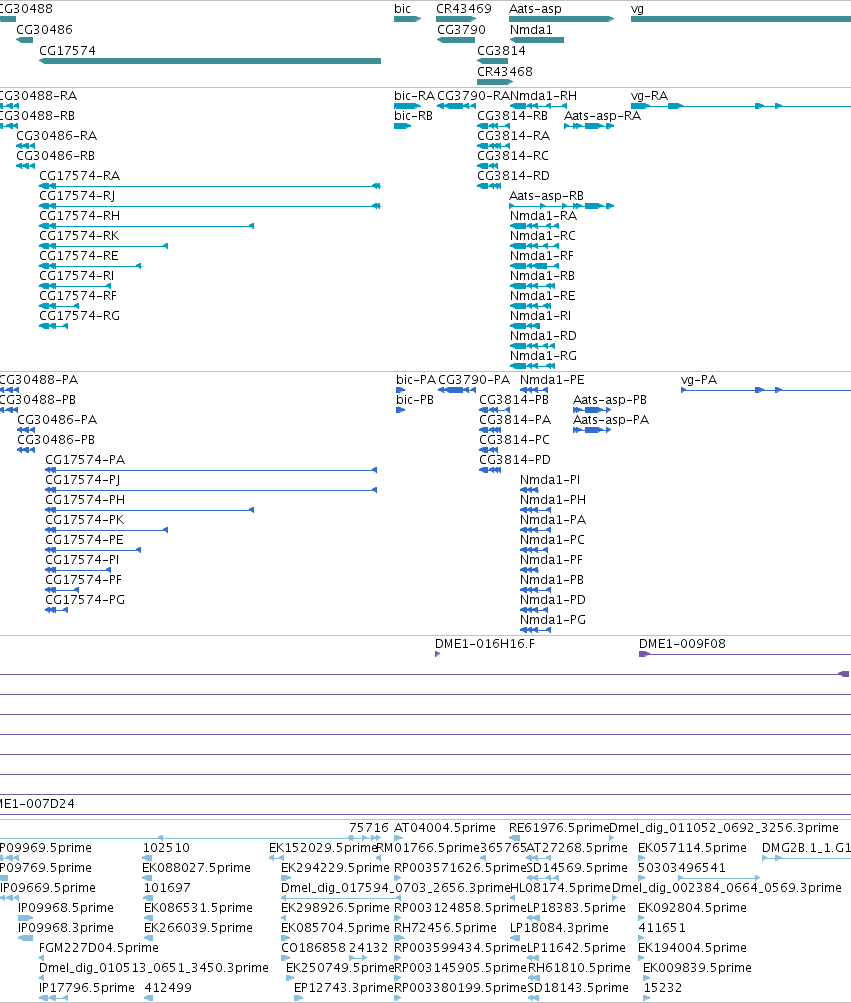Open the Nmda1-RF transcript label
Viewport: 851px width, 1003px height.
click(x=542, y=256)
